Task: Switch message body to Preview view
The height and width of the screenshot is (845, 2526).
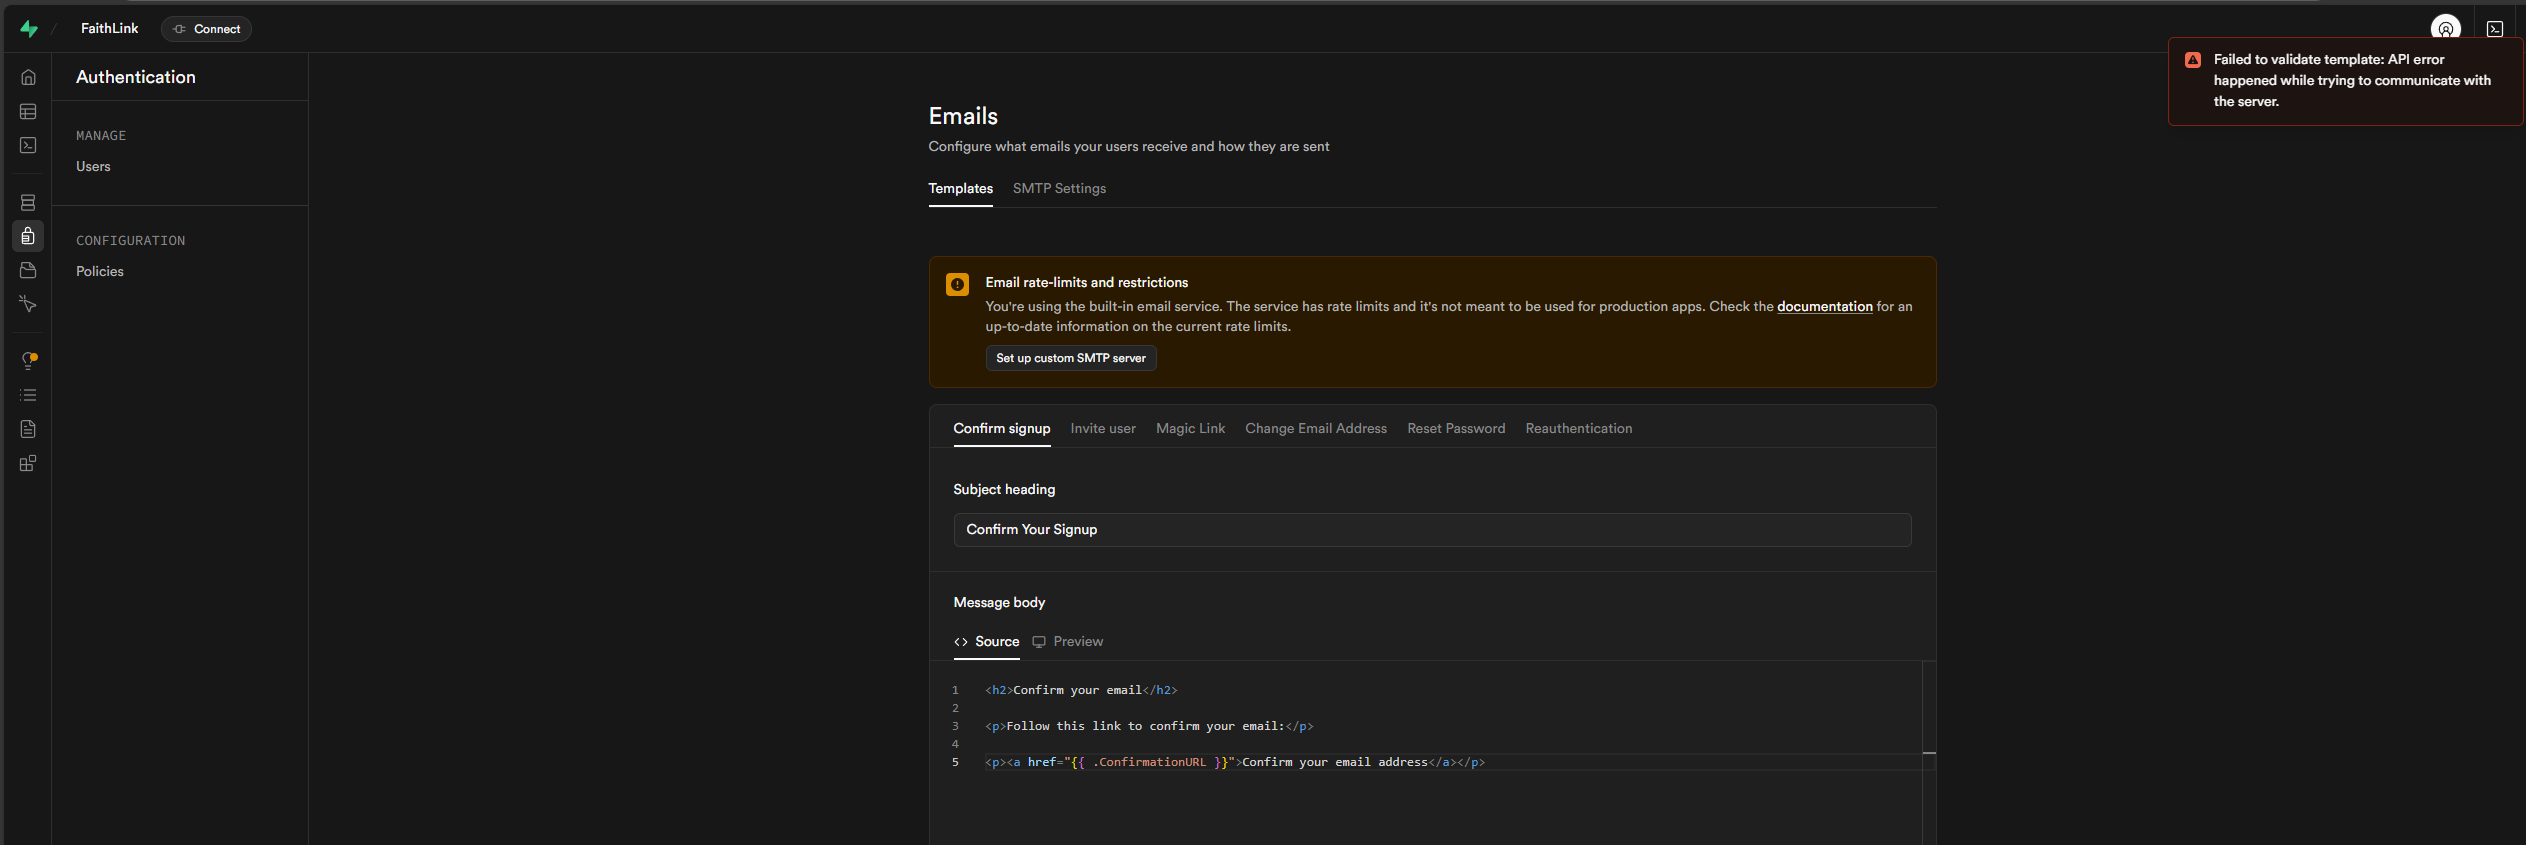Action: coord(1068,642)
